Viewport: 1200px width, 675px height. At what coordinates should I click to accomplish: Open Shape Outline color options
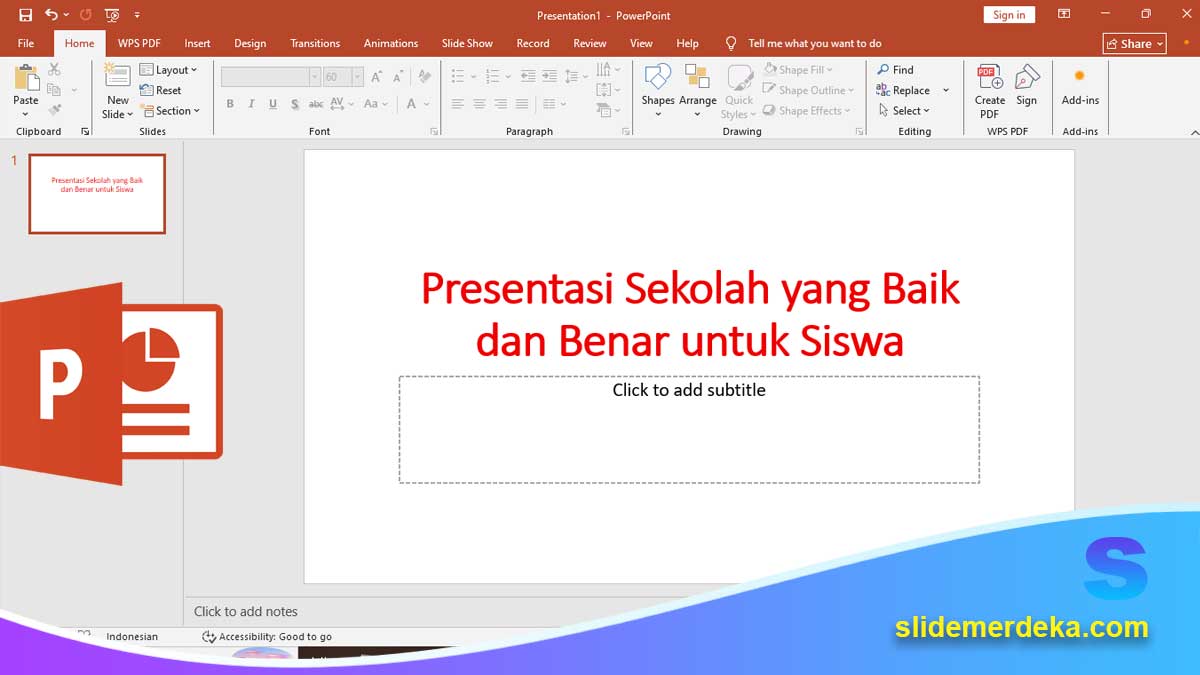809,90
